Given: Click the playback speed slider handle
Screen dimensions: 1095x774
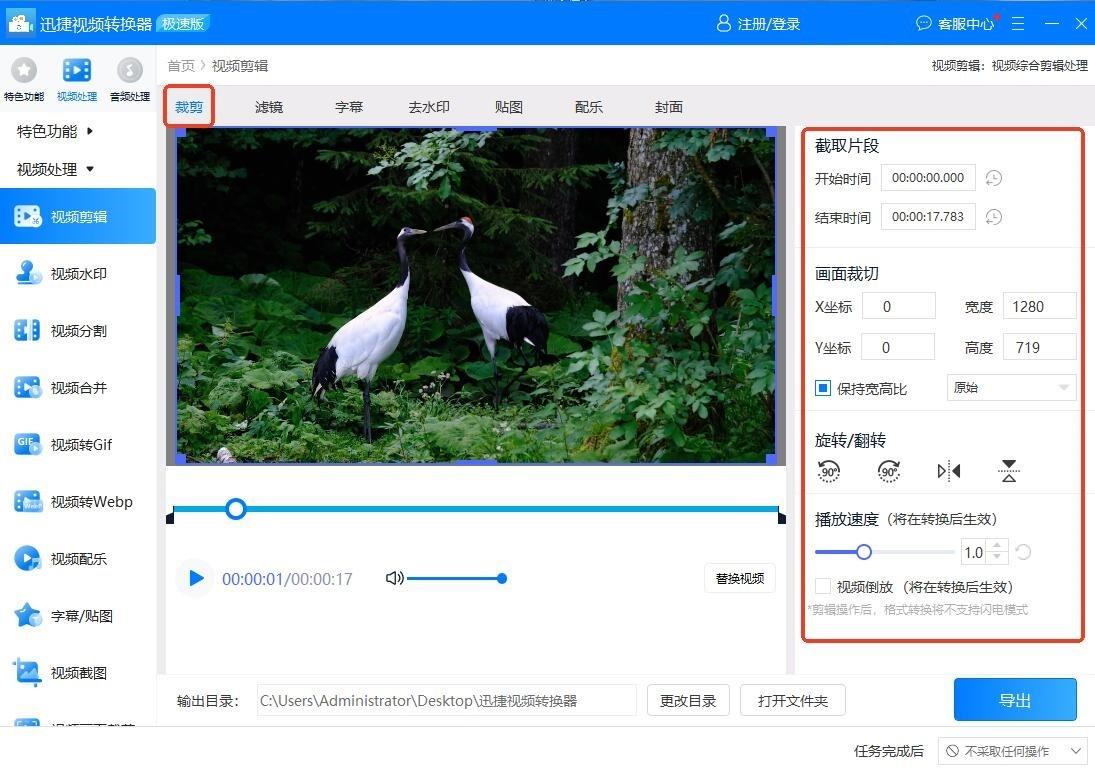Looking at the screenshot, I should click(864, 552).
